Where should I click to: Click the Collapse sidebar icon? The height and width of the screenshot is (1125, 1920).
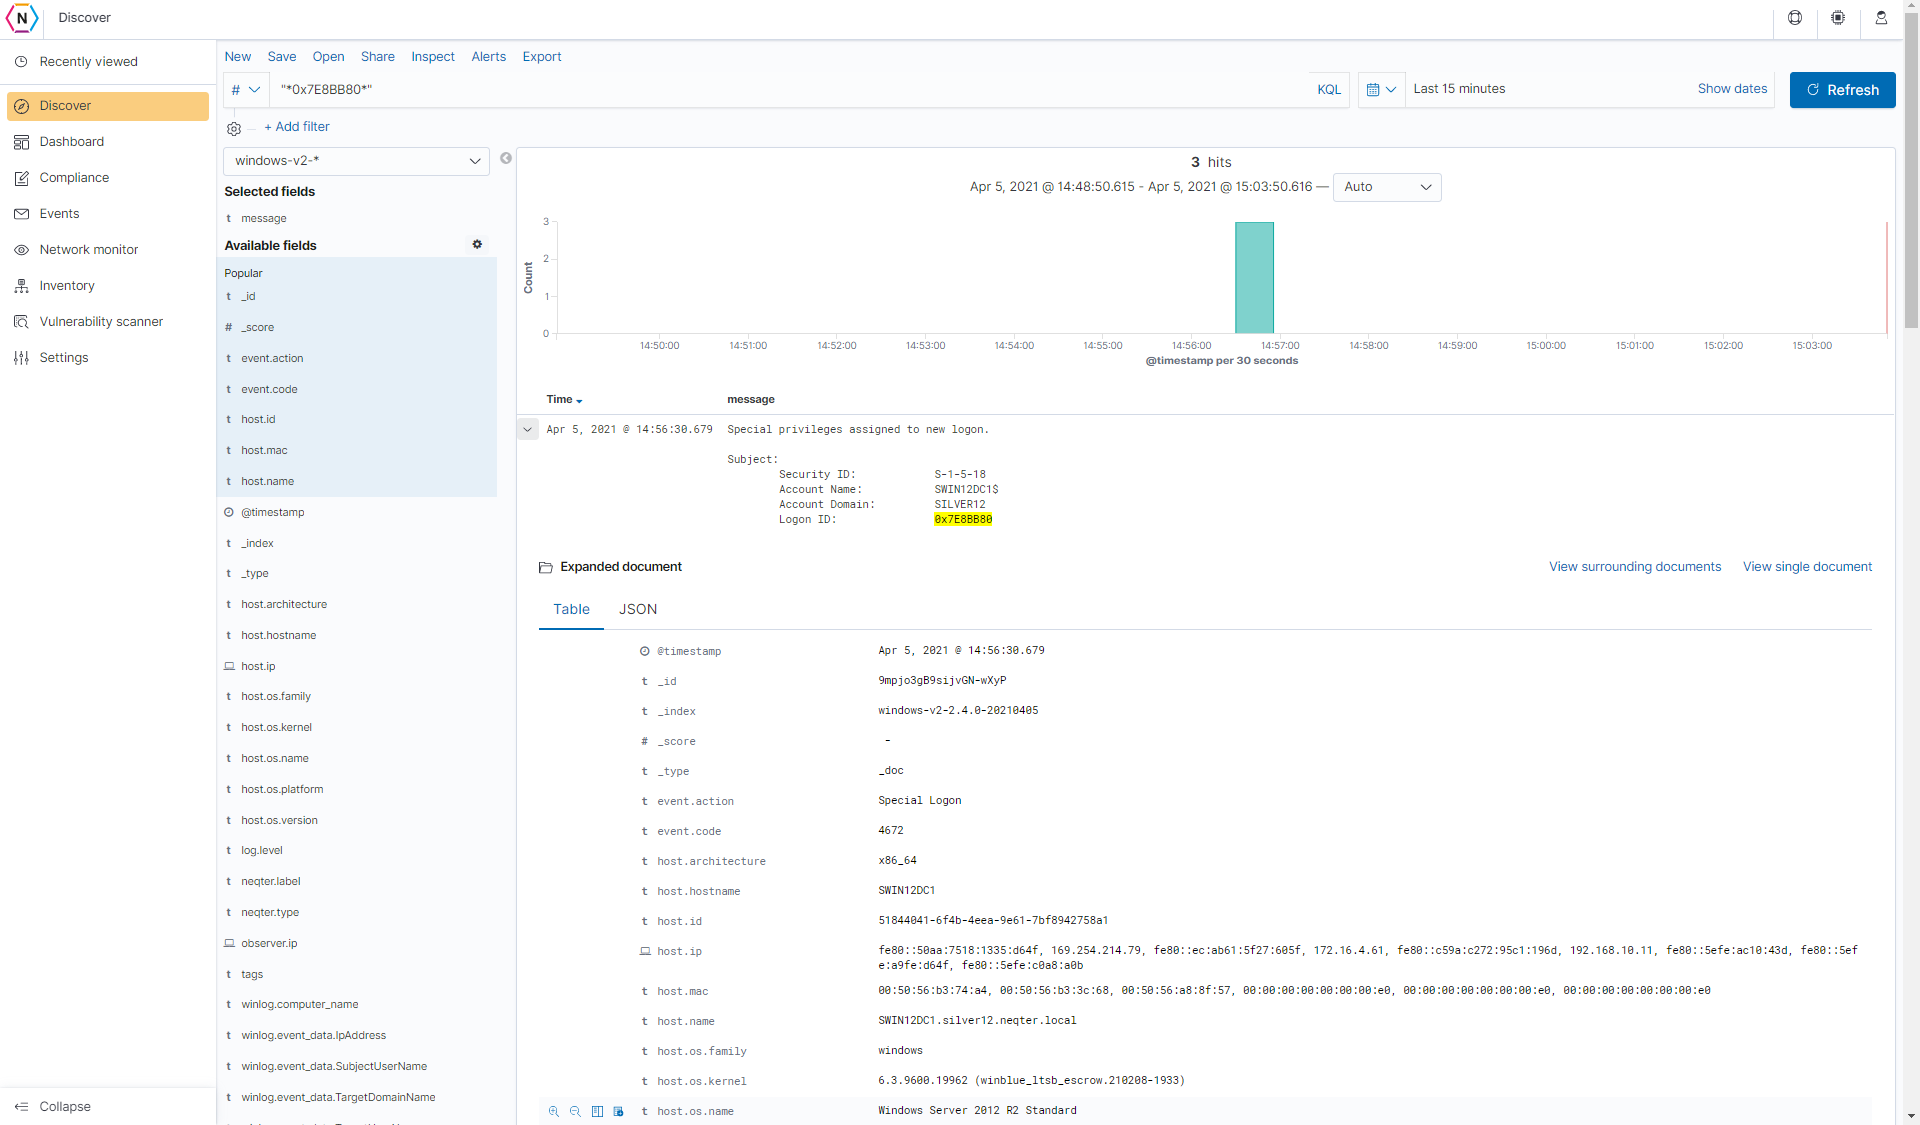click(x=21, y=1106)
